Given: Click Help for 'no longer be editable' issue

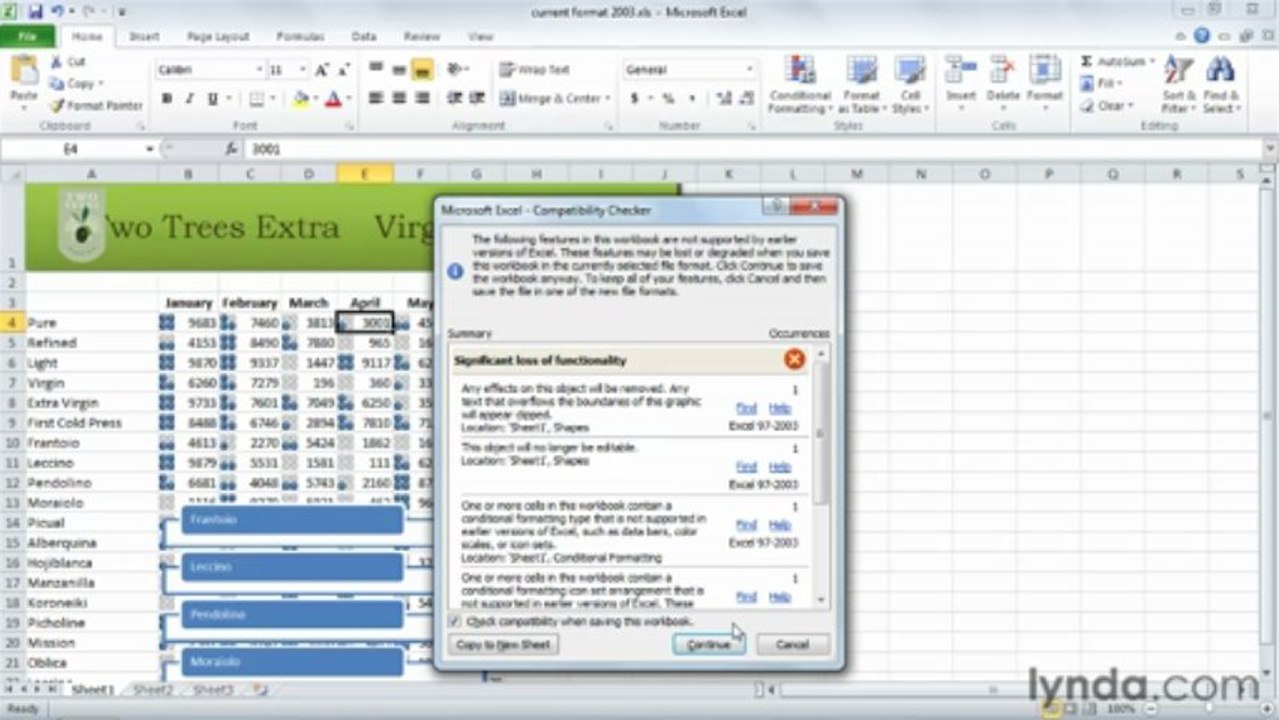Looking at the screenshot, I should pyautogui.click(x=780, y=467).
